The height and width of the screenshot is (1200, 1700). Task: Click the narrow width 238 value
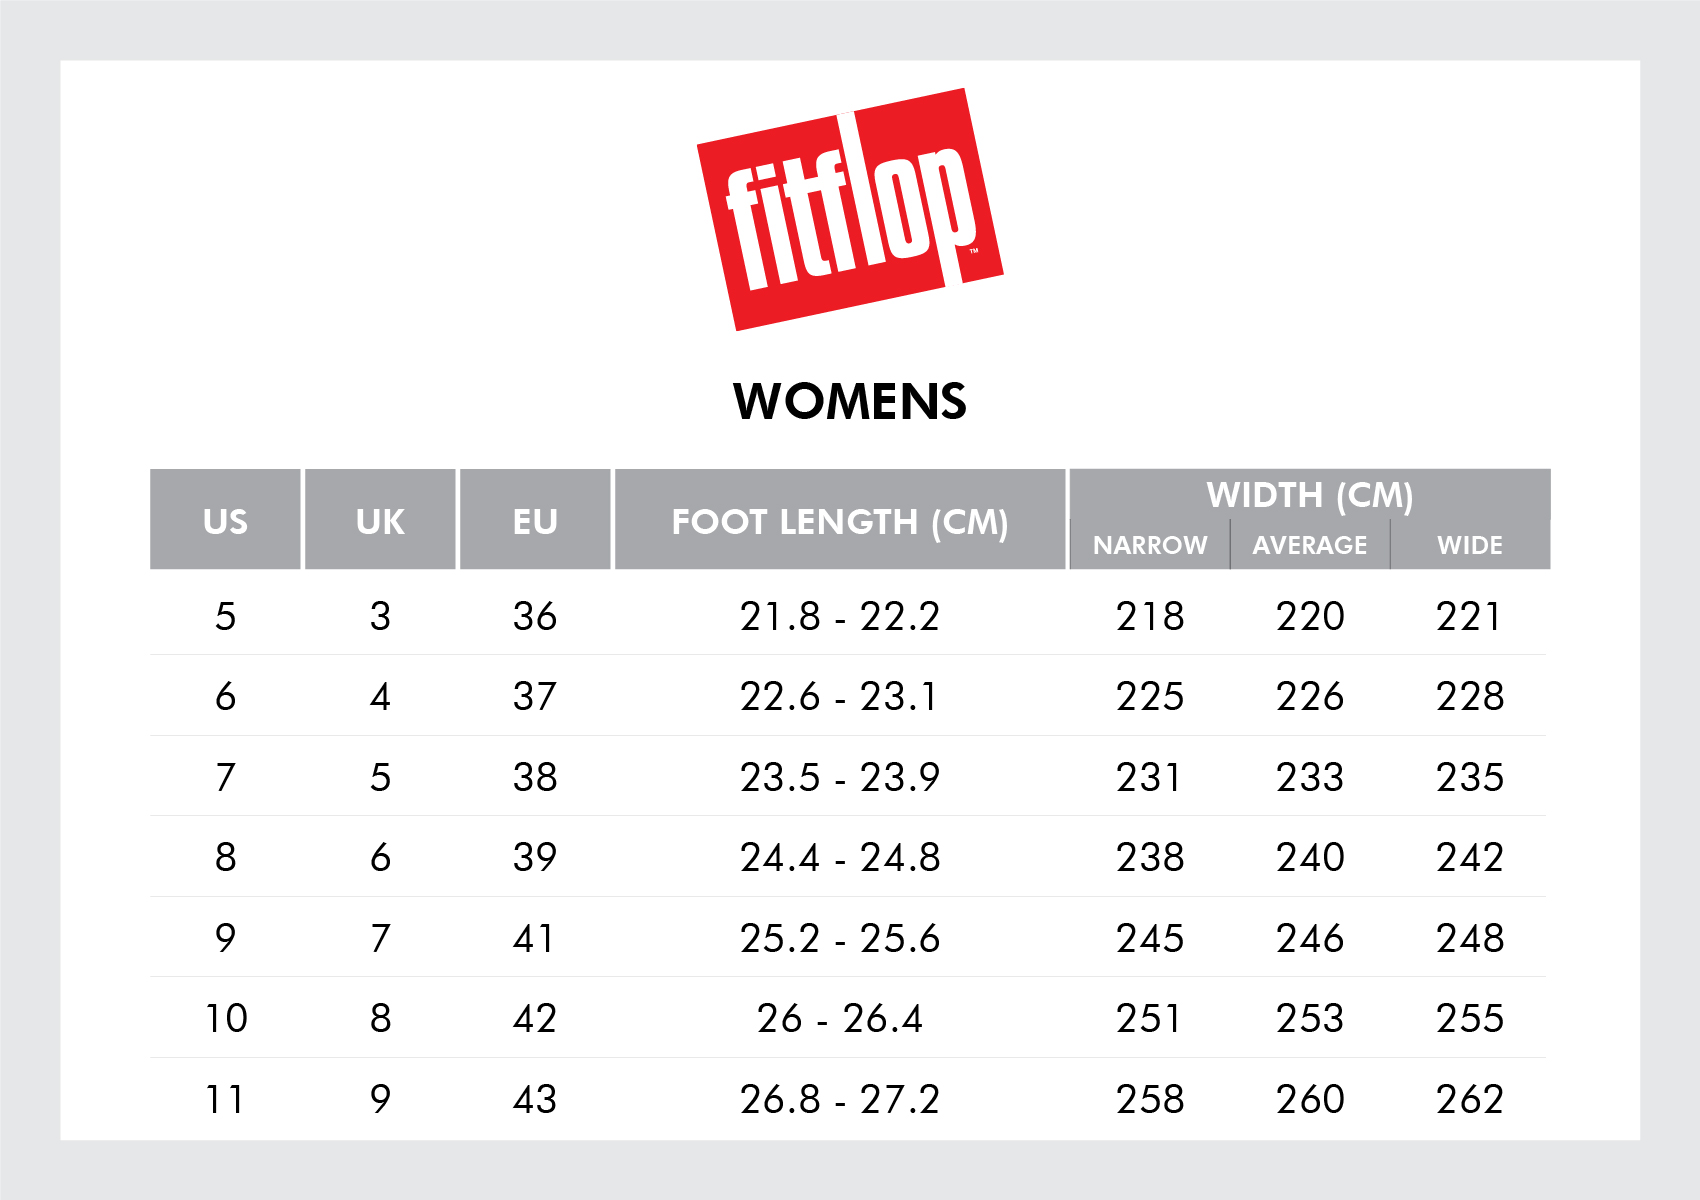point(1150,858)
